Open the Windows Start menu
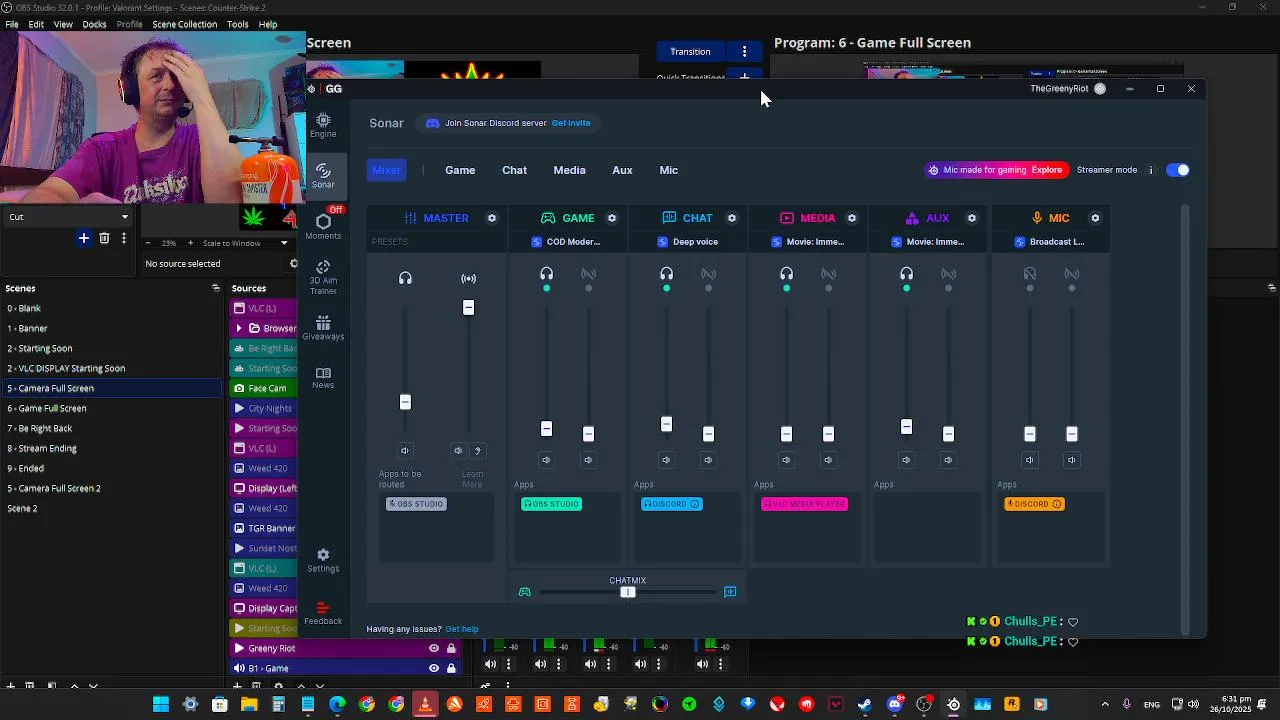1280x720 pixels. tap(161, 704)
